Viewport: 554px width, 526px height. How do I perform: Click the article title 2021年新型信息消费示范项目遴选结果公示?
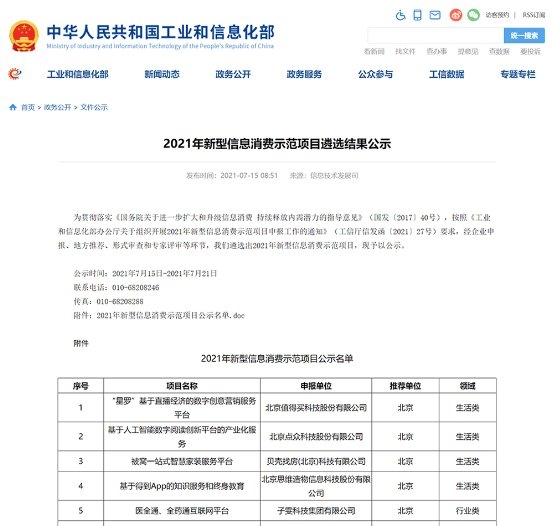[x=277, y=144]
